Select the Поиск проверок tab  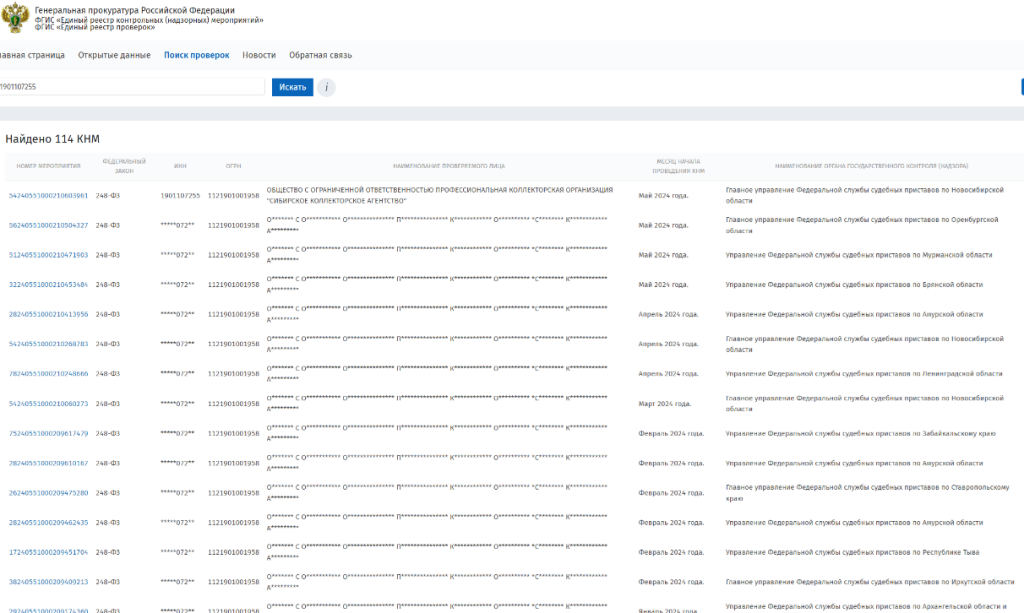(196, 55)
